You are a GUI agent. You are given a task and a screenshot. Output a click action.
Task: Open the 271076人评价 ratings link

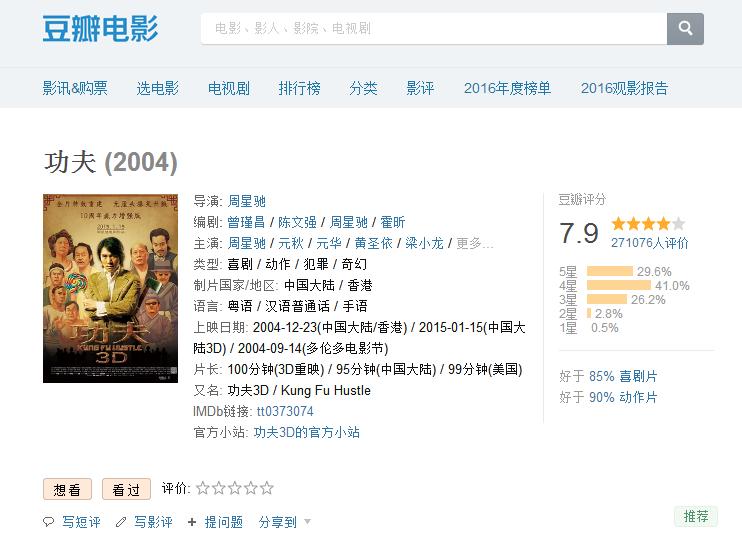[x=649, y=243]
